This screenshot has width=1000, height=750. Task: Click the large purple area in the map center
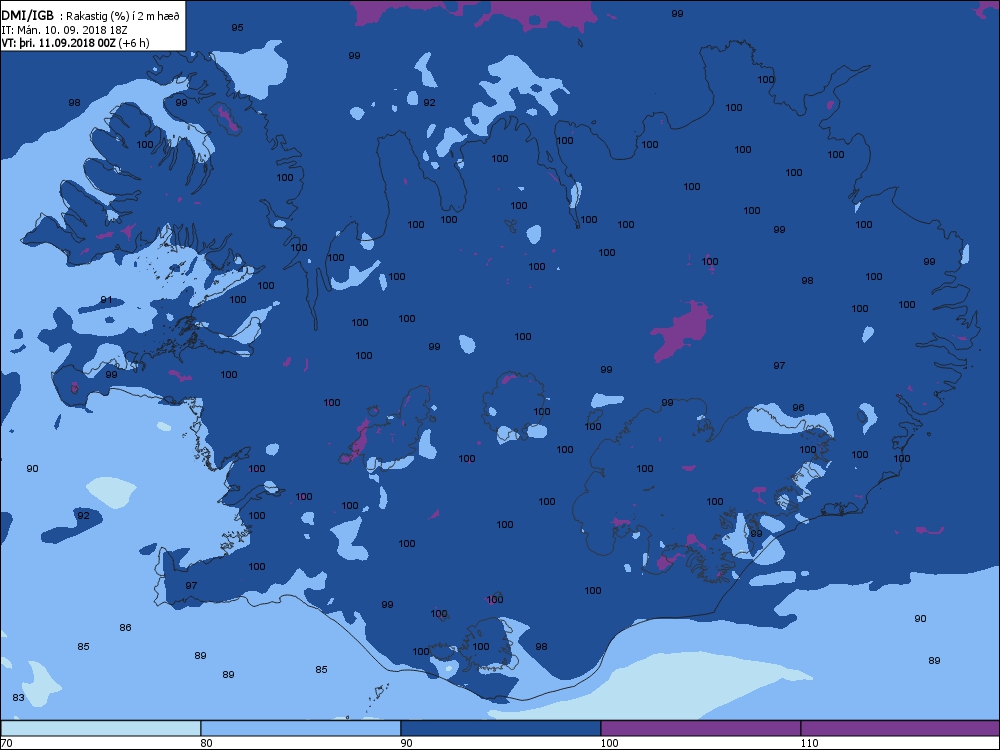[x=682, y=330]
